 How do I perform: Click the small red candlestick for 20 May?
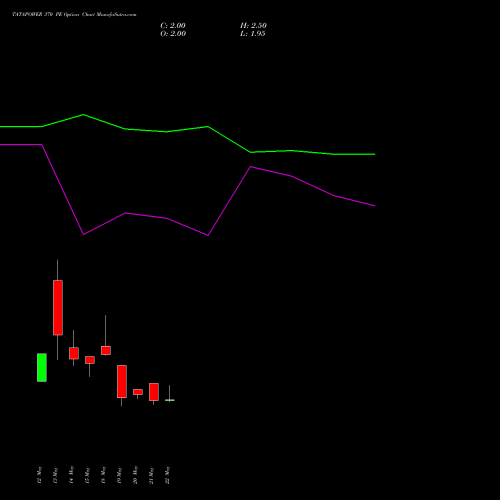pos(138,392)
